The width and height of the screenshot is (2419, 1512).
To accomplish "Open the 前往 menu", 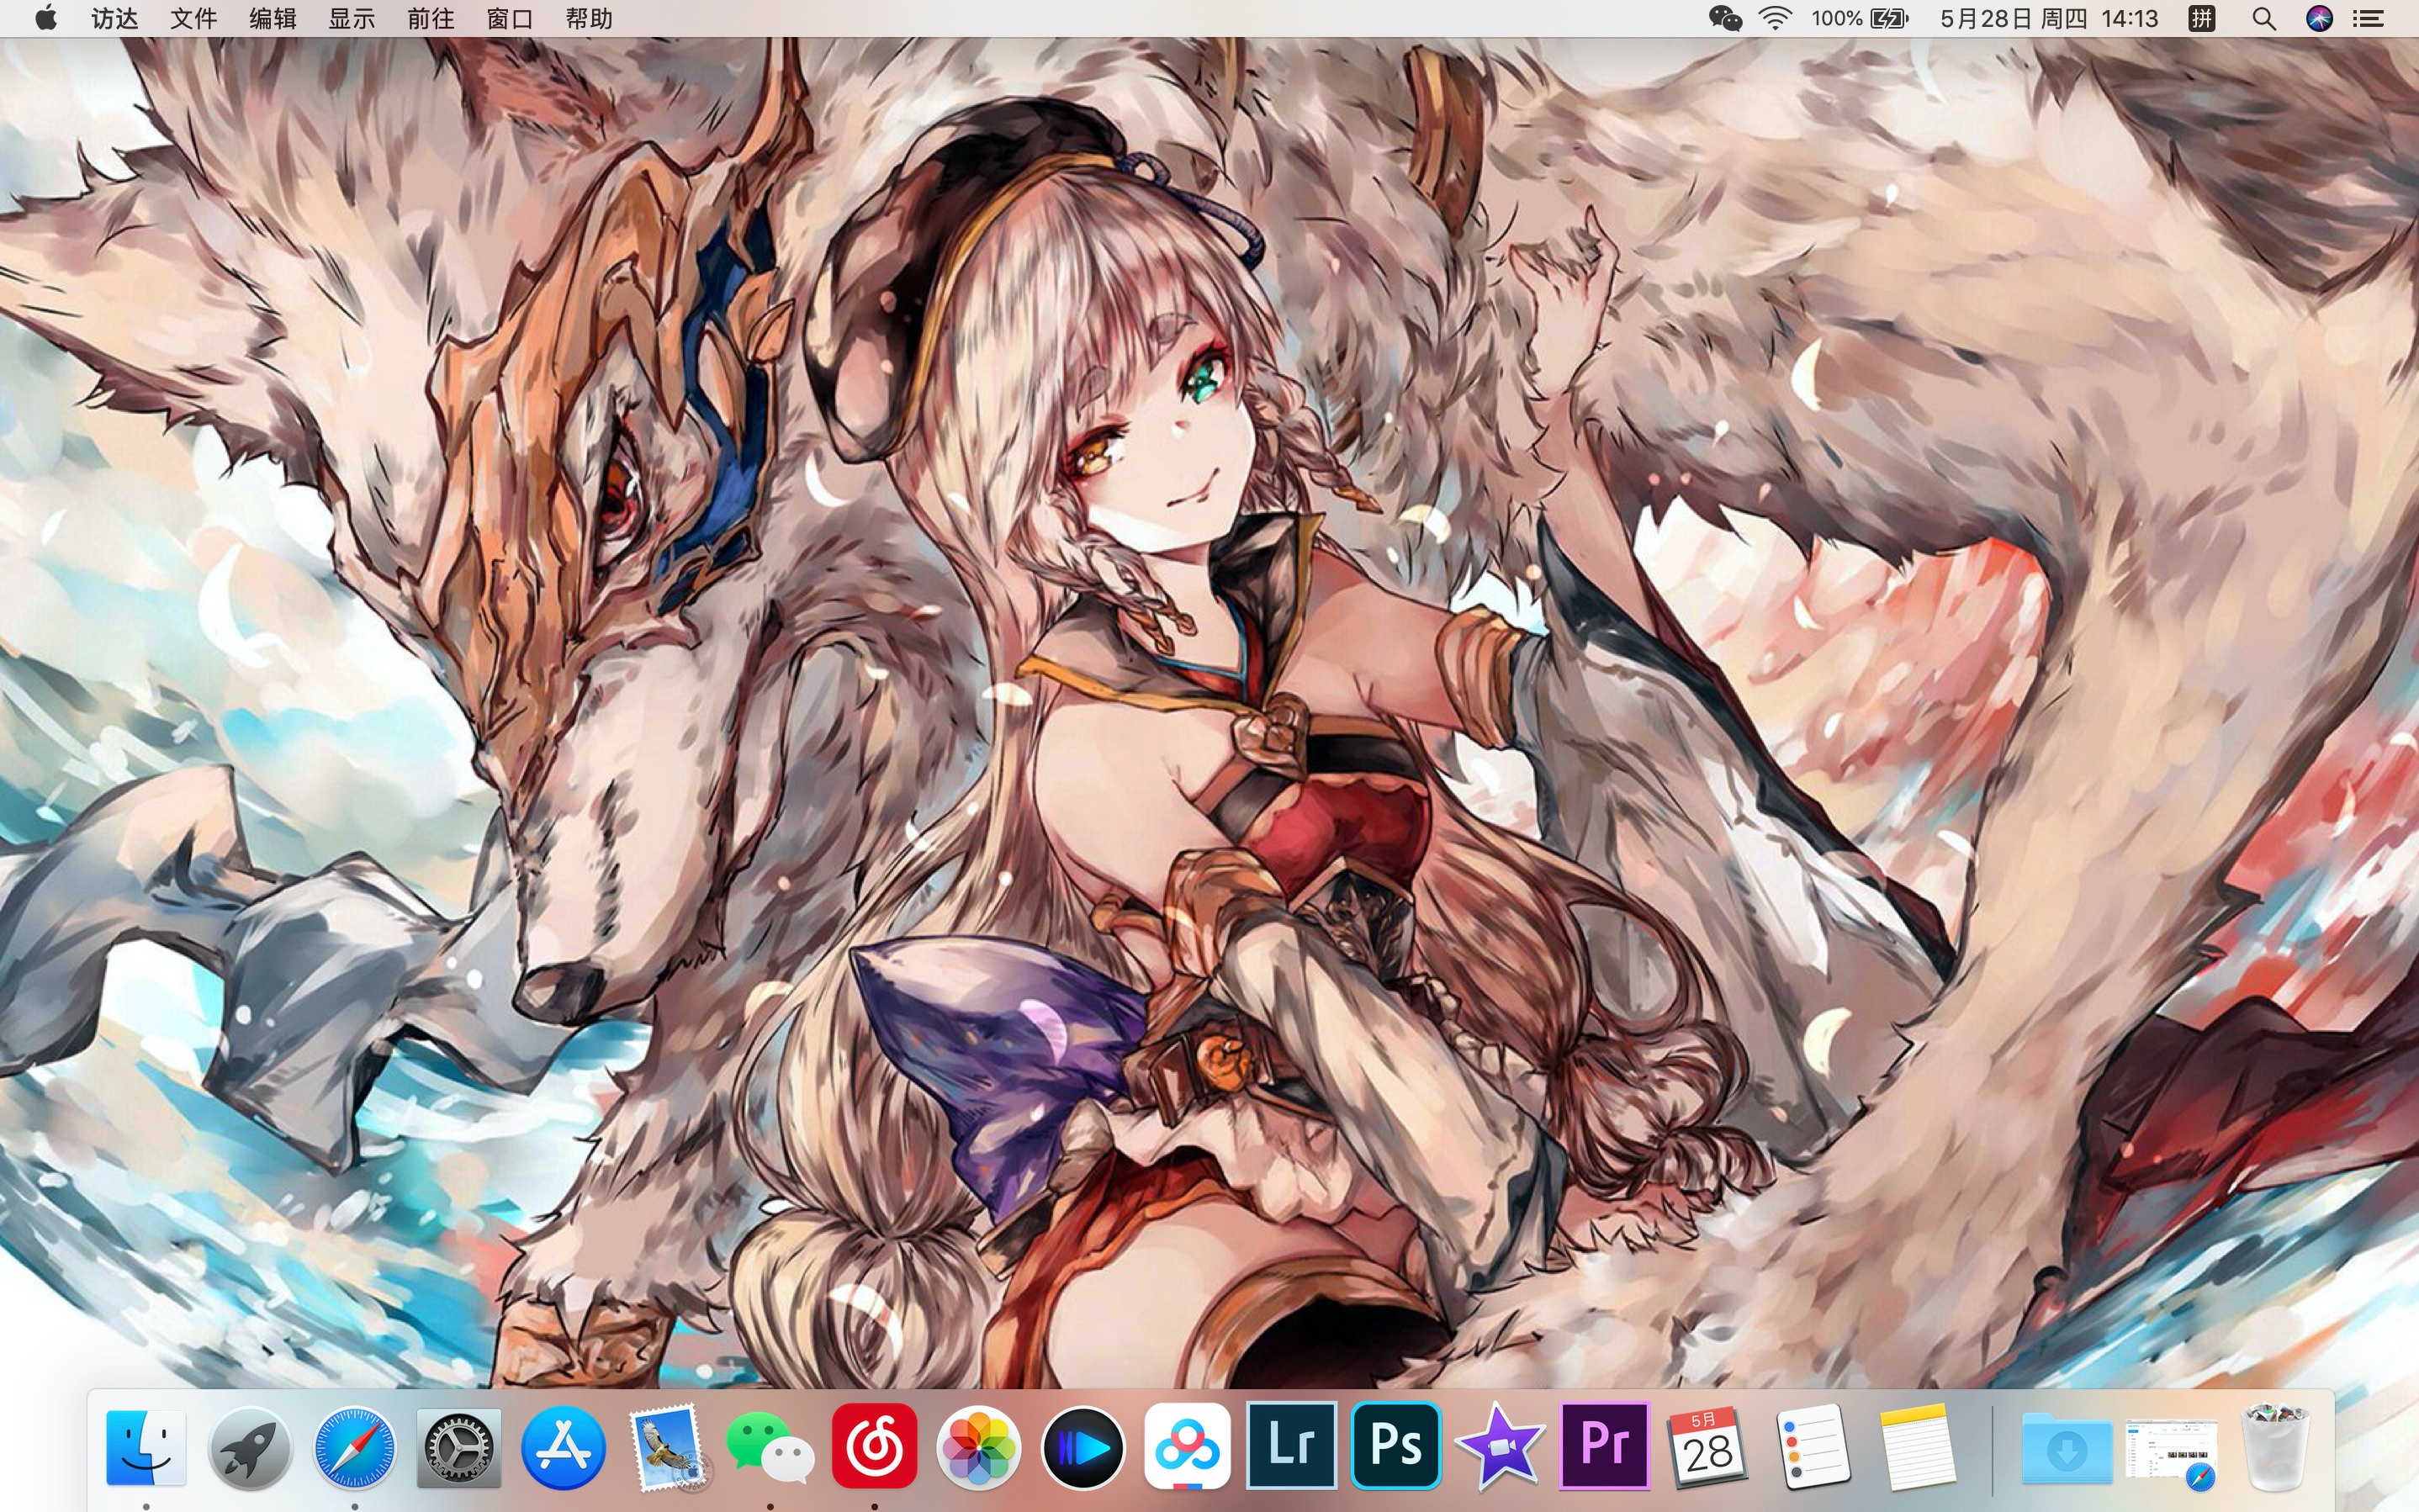I will click(430, 18).
